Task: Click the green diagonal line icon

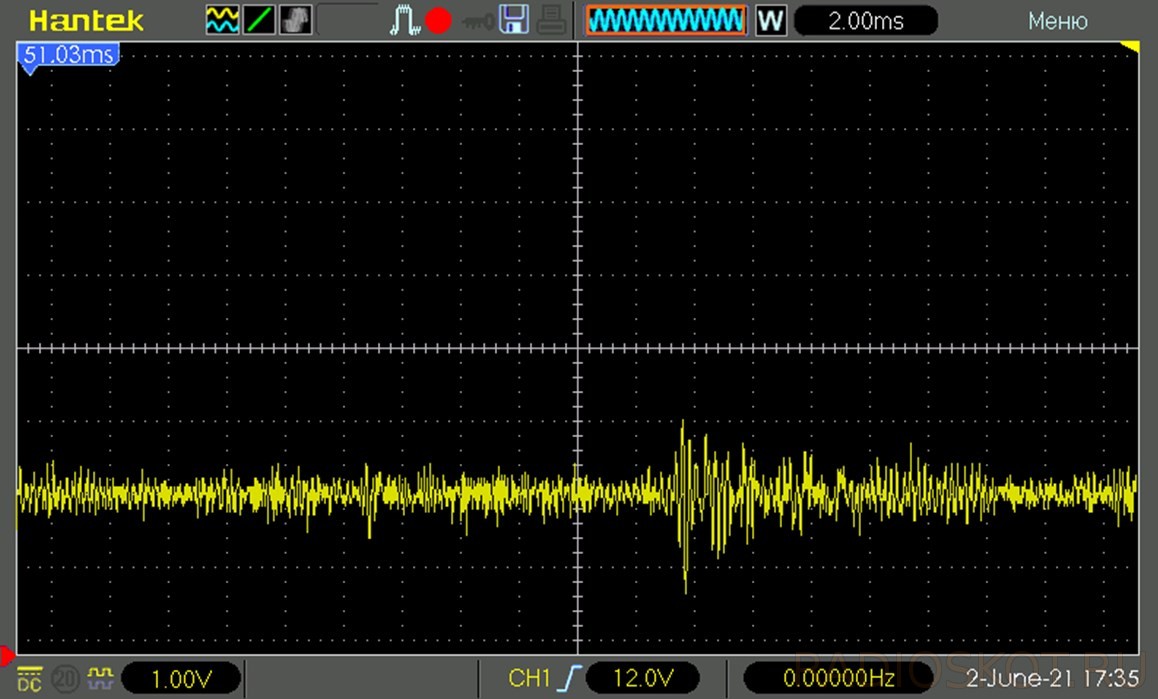Action: tap(259, 20)
